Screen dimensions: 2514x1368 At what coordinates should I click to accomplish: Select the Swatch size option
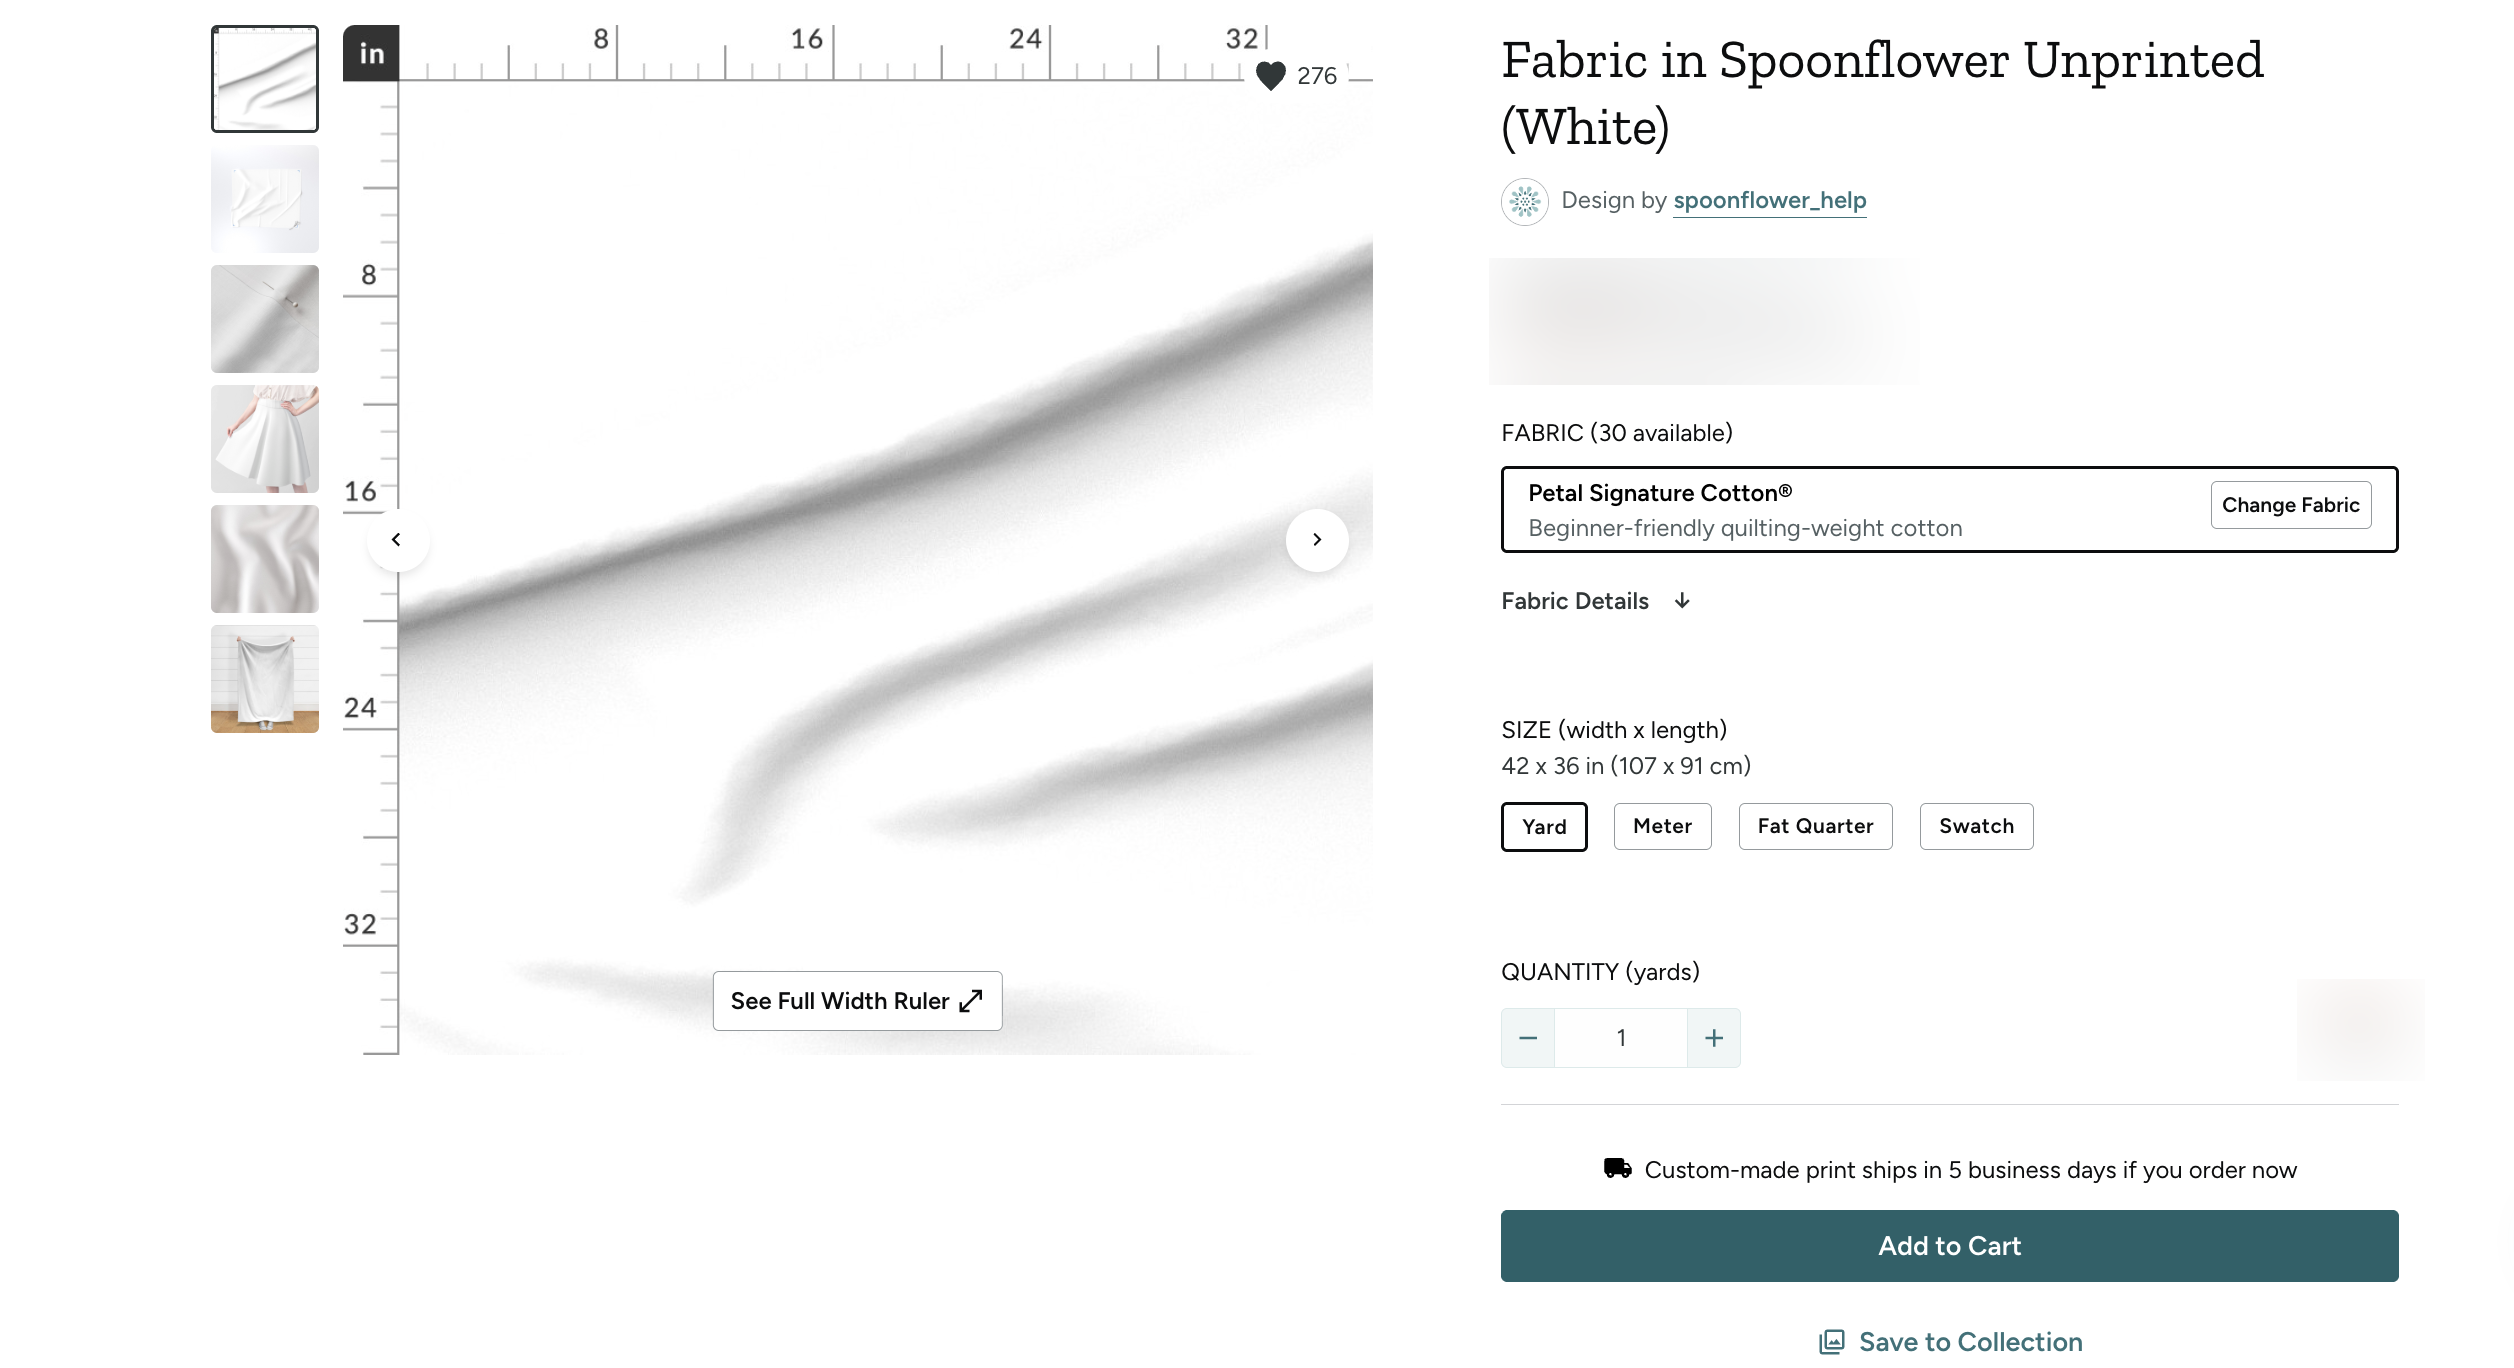[1976, 827]
